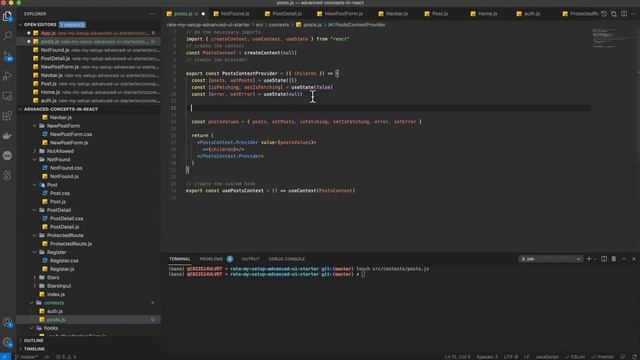Screen dimensions: 640x360
Task: Open auth.js under the contexts folder
Action: [x=55, y=311]
